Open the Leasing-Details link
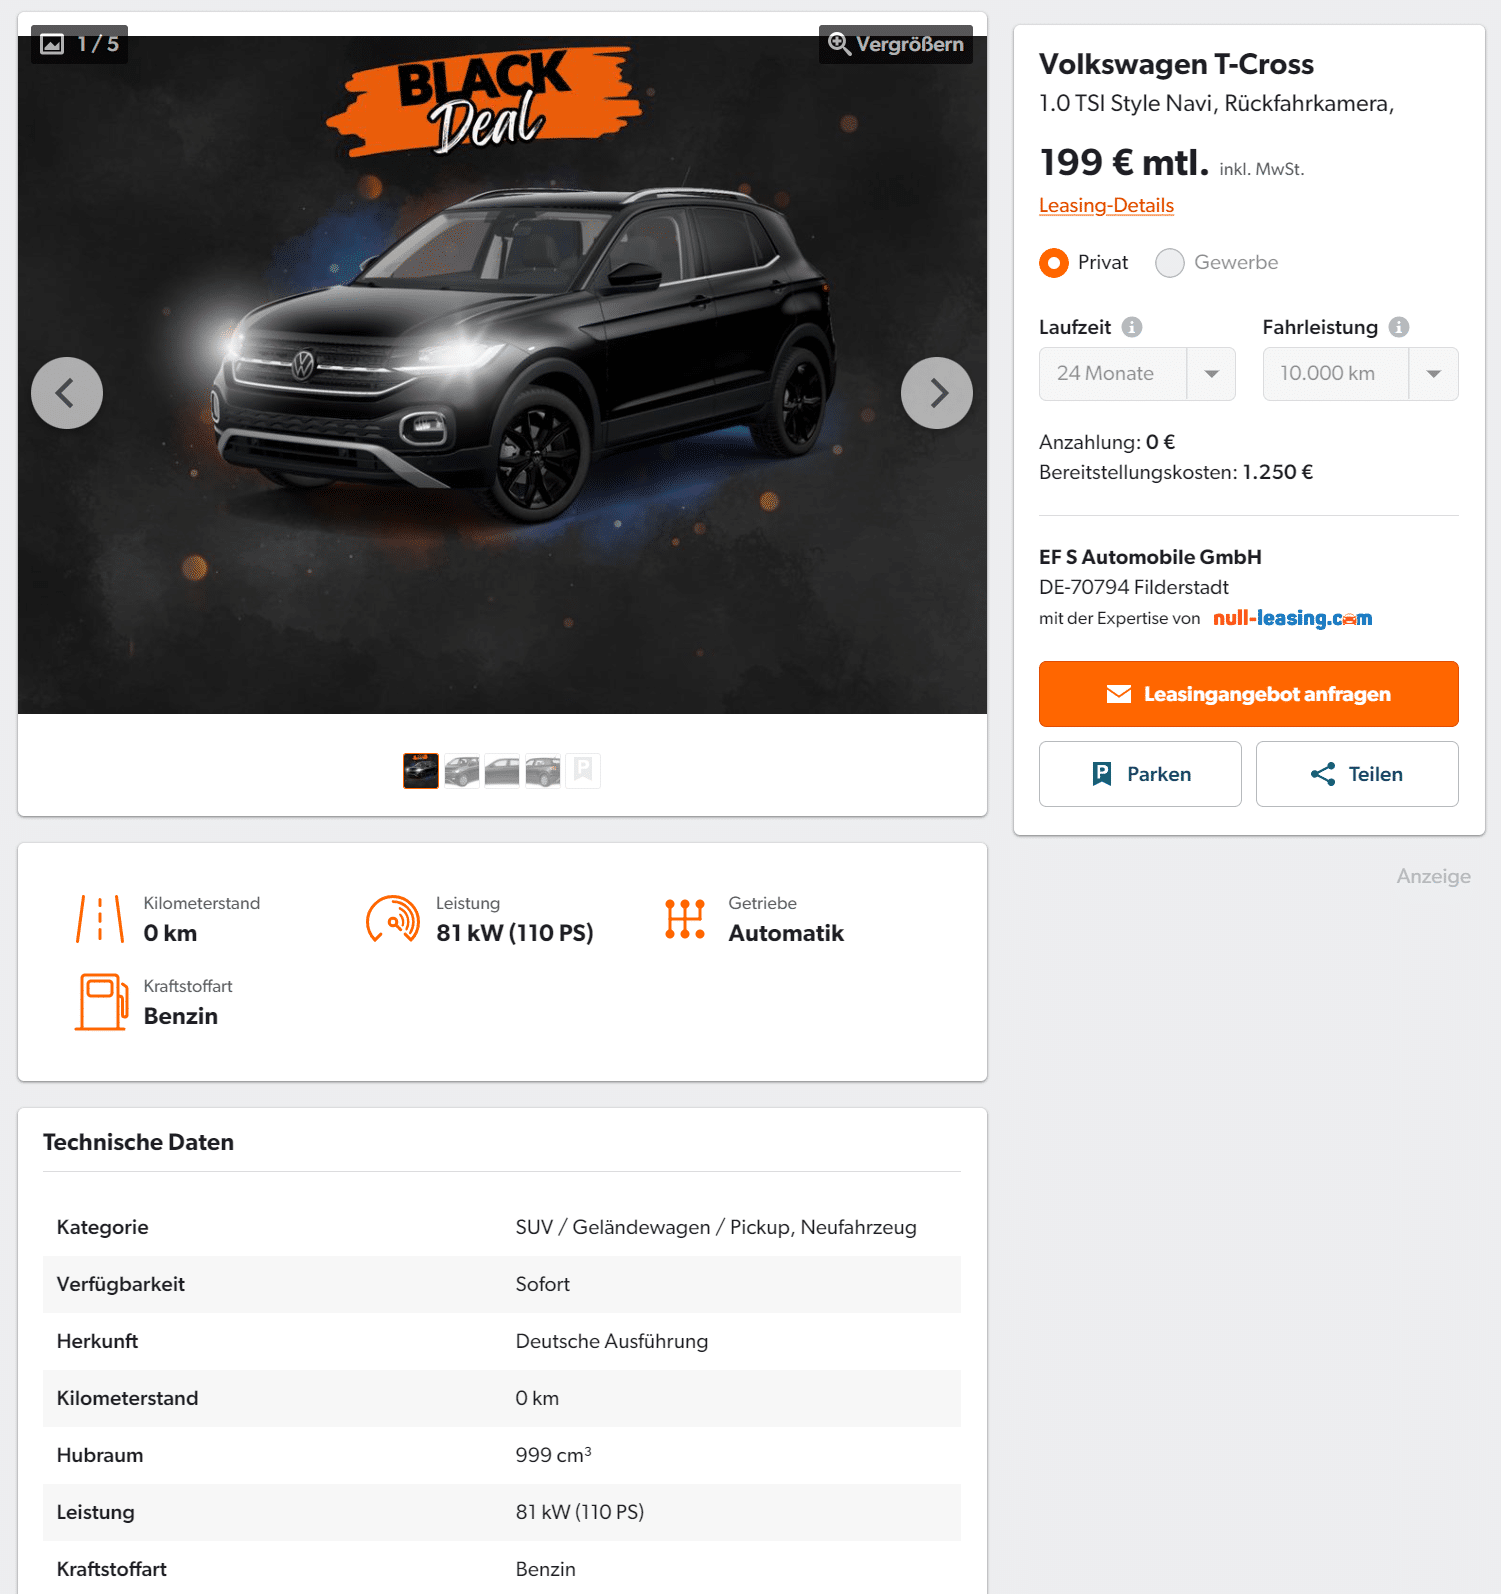This screenshot has width=1501, height=1594. point(1106,205)
